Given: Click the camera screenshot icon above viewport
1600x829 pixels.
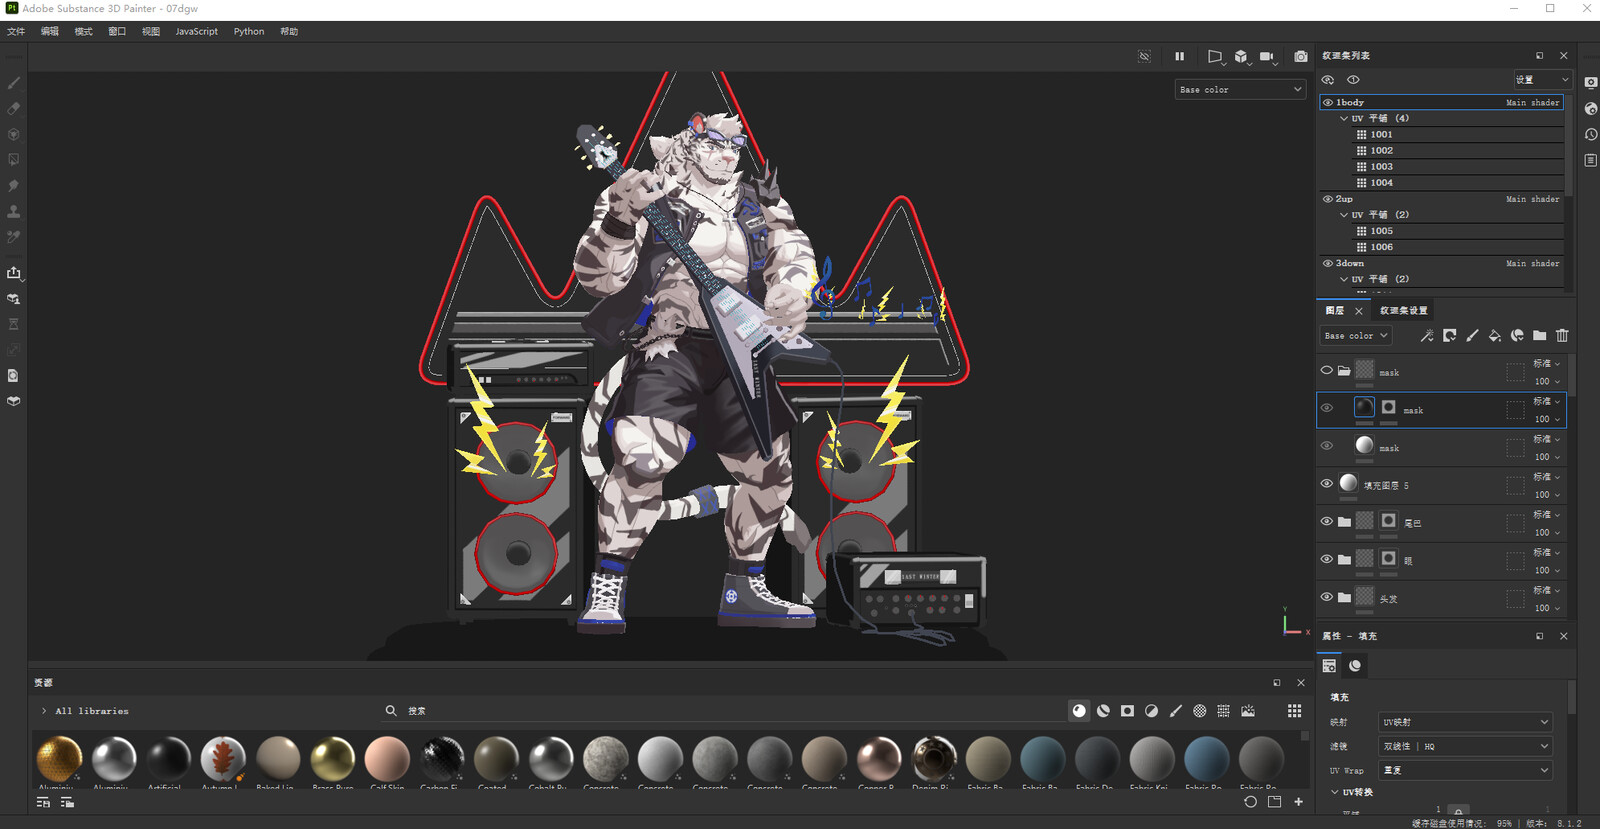Looking at the screenshot, I should pos(1301,57).
